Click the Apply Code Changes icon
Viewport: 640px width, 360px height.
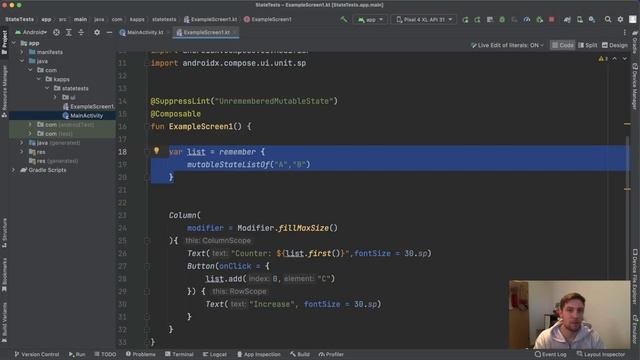477,20
